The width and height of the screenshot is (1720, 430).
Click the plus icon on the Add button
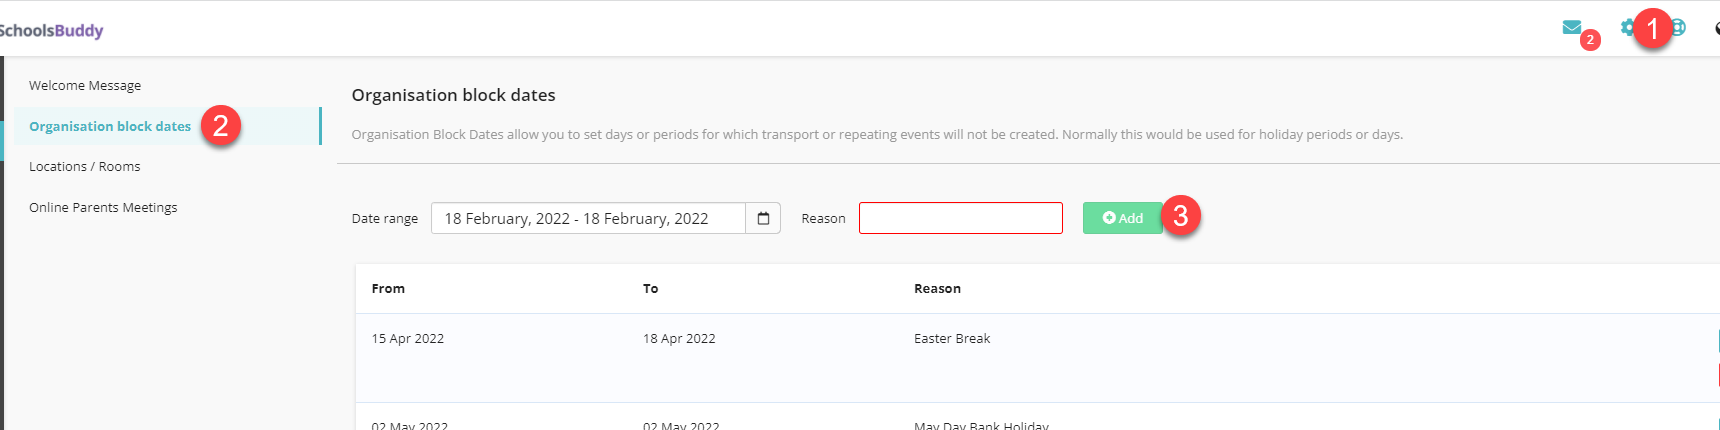point(1109,218)
